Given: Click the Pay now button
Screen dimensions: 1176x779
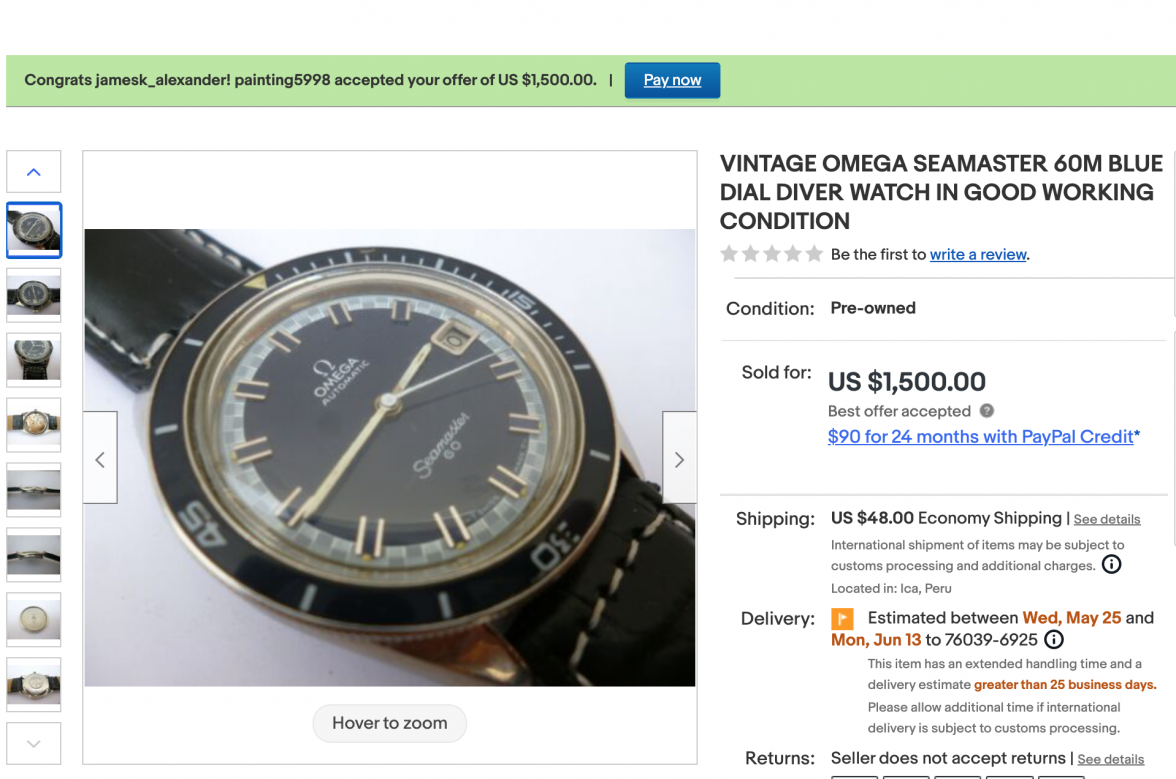Looking at the screenshot, I should point(672,80).
